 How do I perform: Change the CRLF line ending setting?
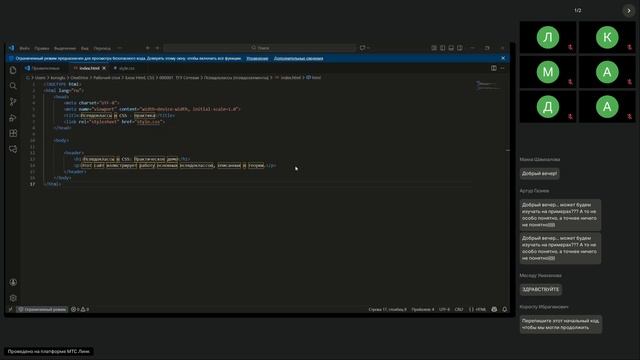(x=459, y=309)
